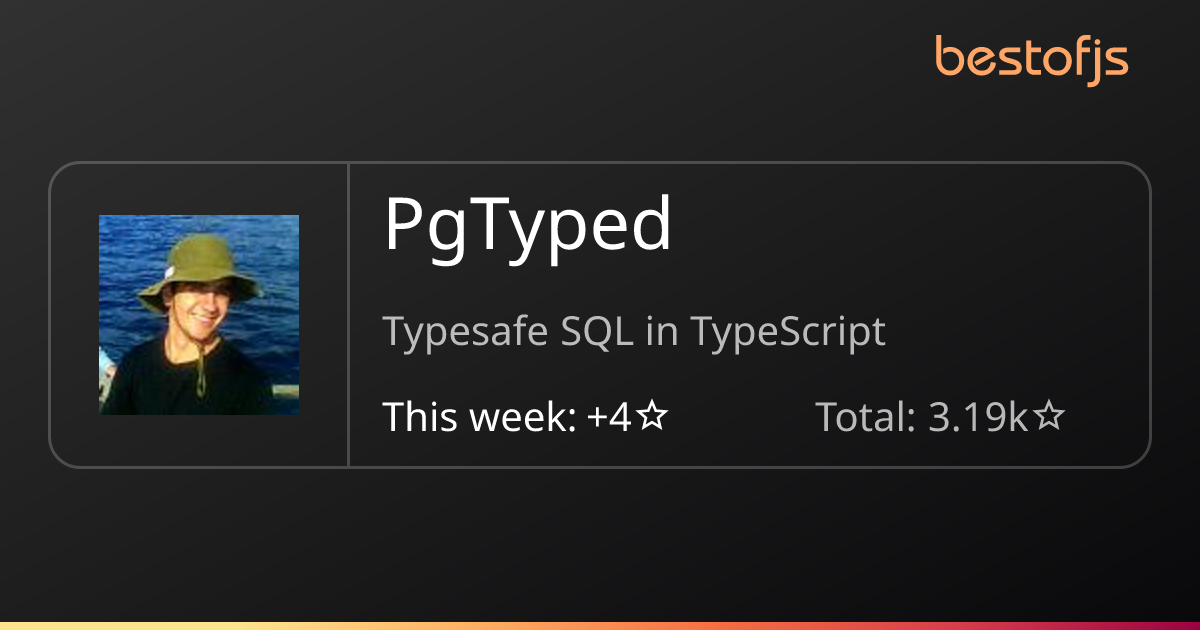This screenshot has width=1200, height=630.
Task: Click the 3.19k total star count
Action: pyautogui.click(x=978, y=417)
